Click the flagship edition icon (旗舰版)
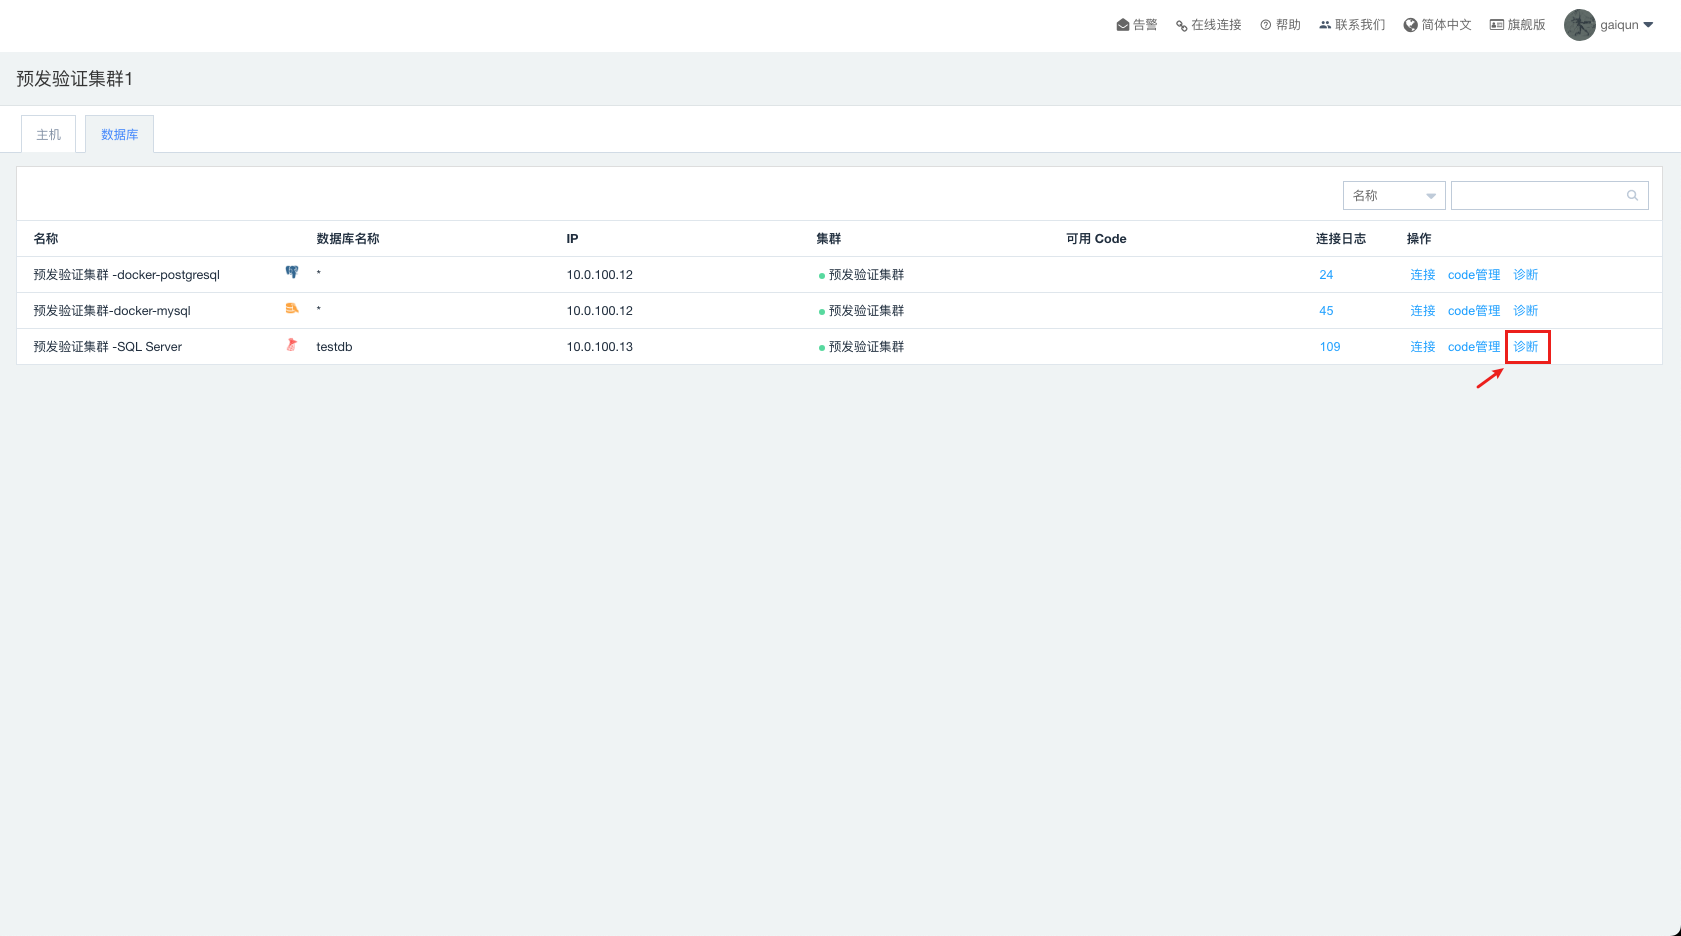Screen dimensions: 1681x936 (1497, 25)
